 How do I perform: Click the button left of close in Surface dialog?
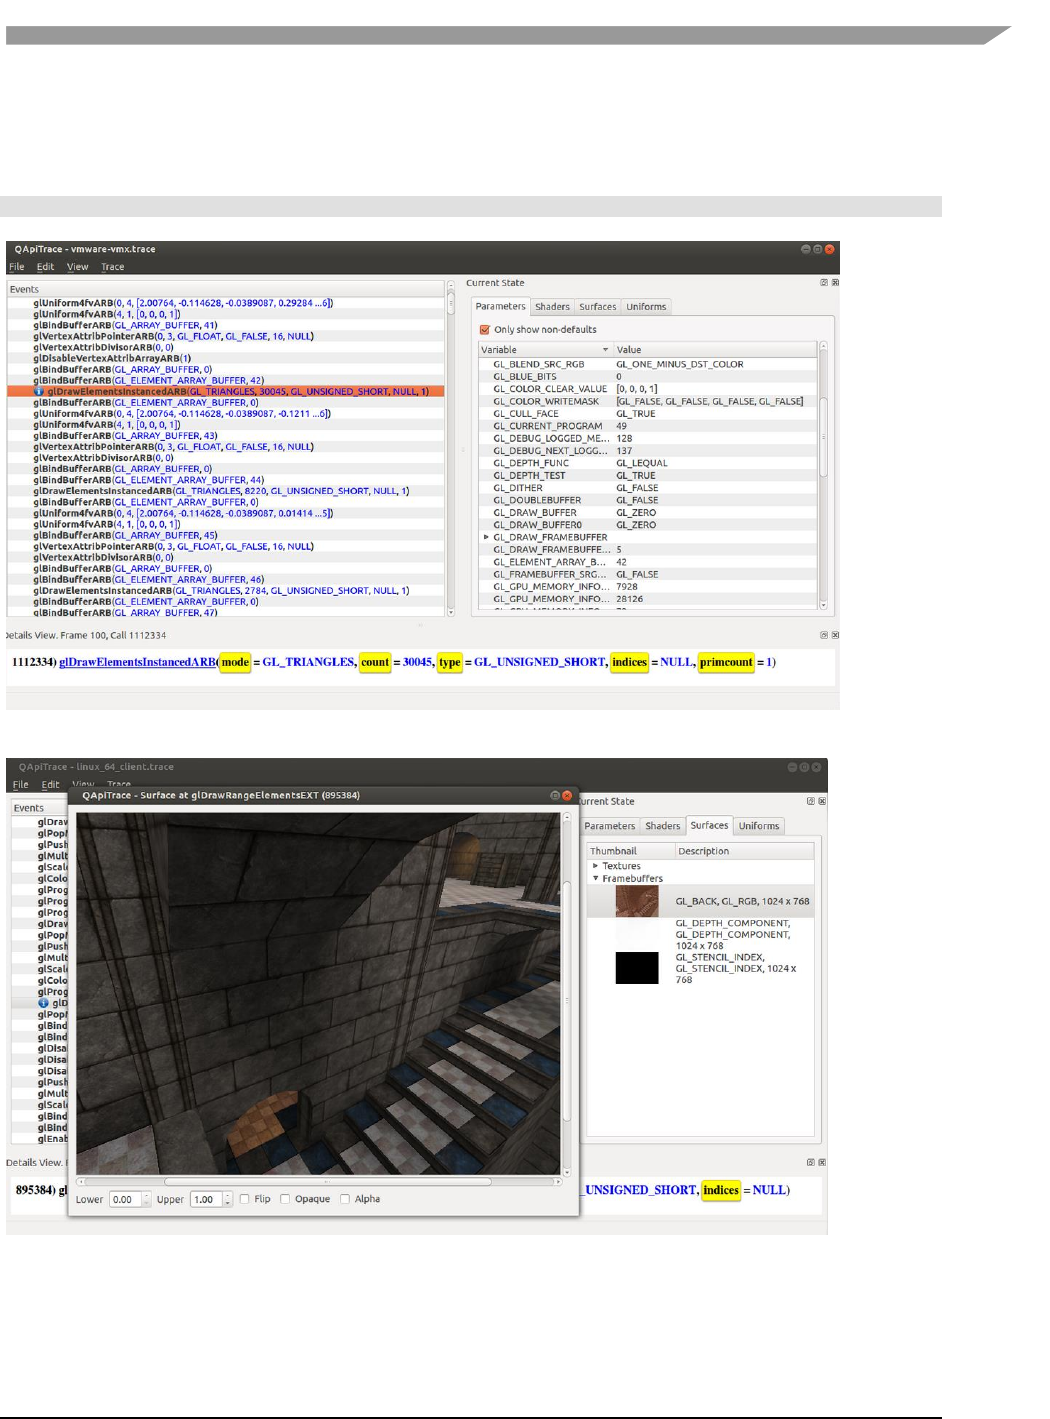tap(555, 795)
